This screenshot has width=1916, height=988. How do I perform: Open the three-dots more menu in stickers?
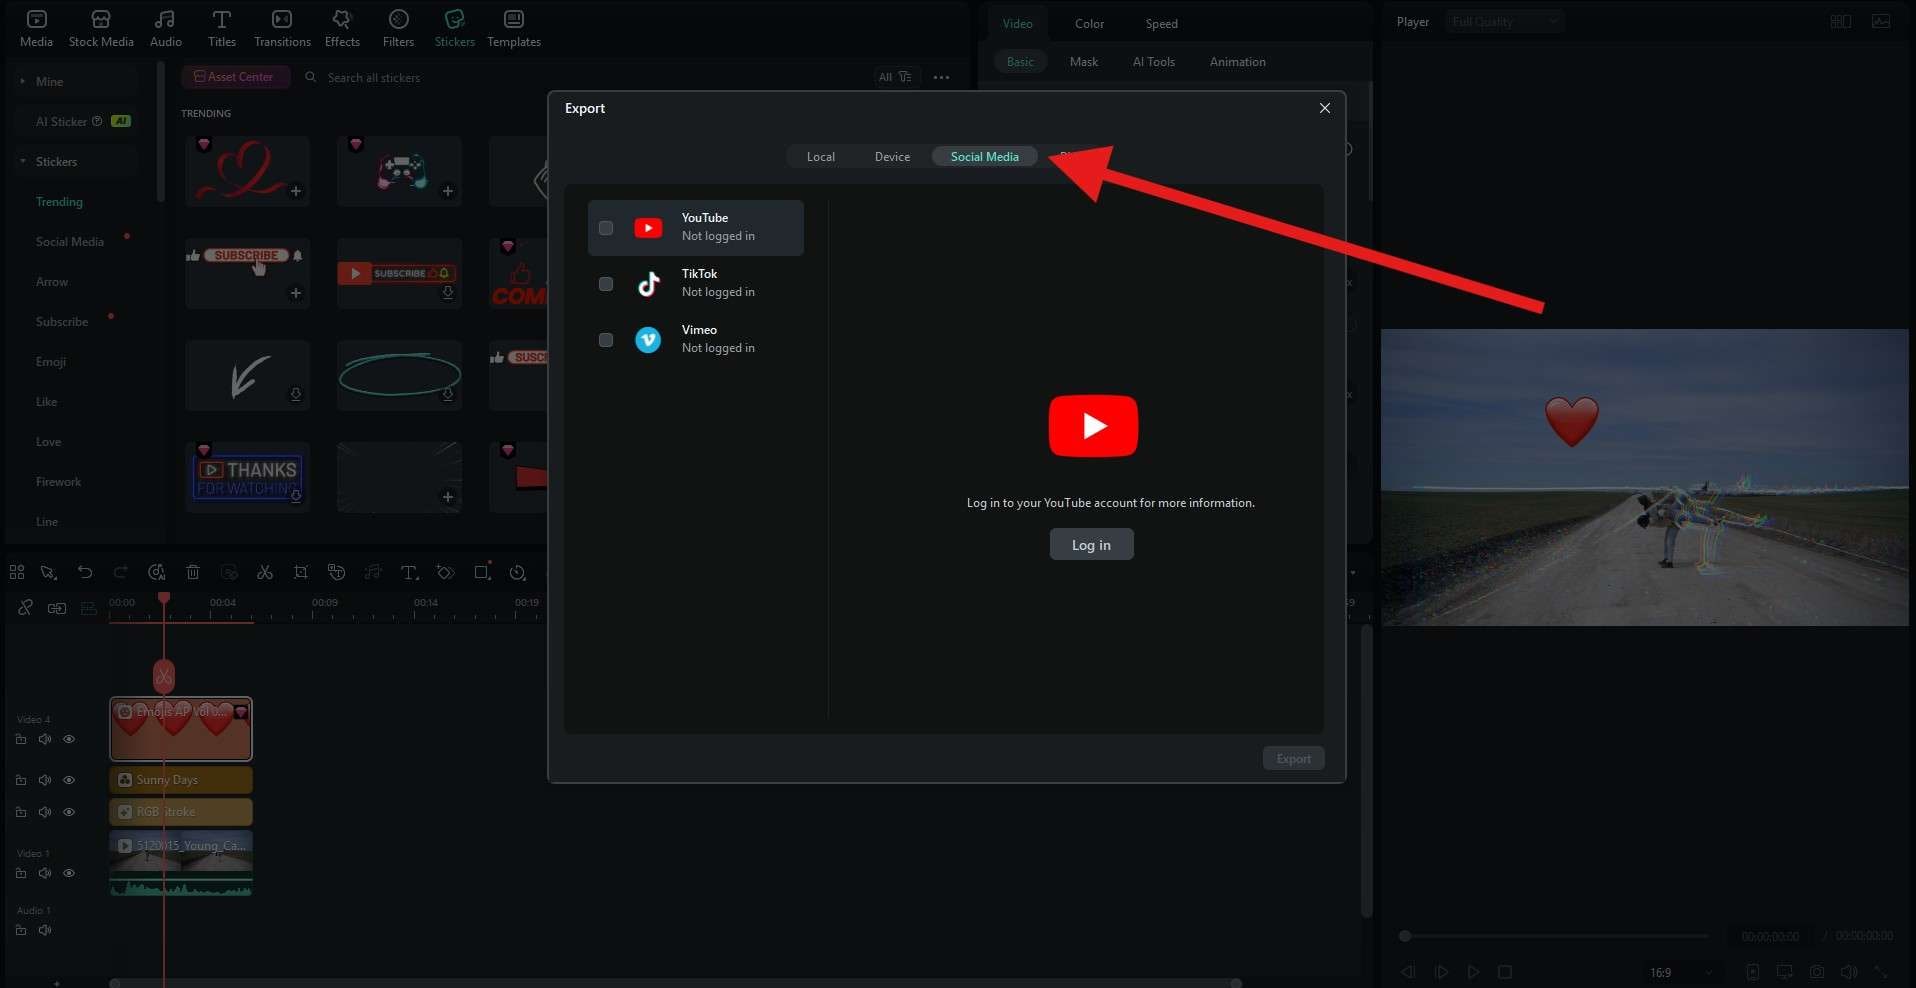941,77
